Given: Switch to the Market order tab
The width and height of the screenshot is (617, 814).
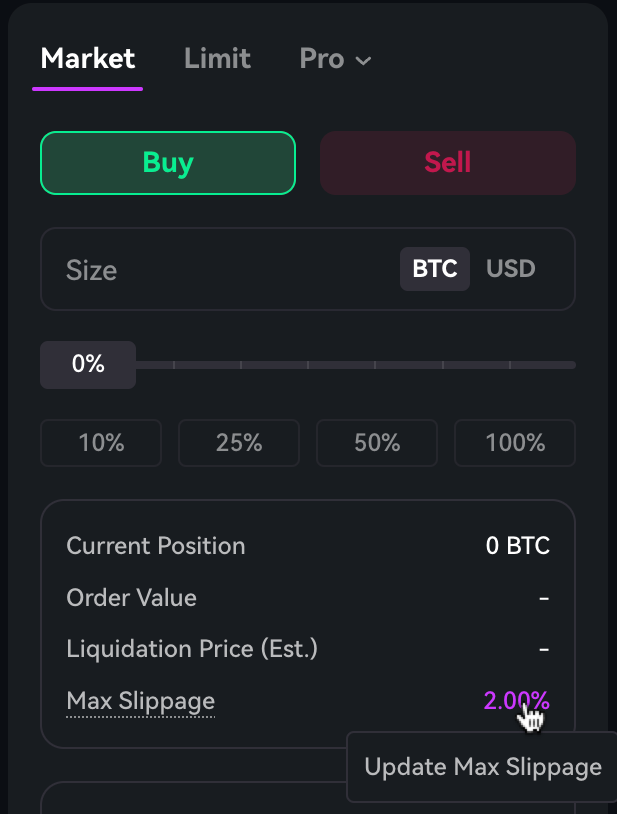Looking at the screenshot, I should pyautogui.click(x=88, y=59).
